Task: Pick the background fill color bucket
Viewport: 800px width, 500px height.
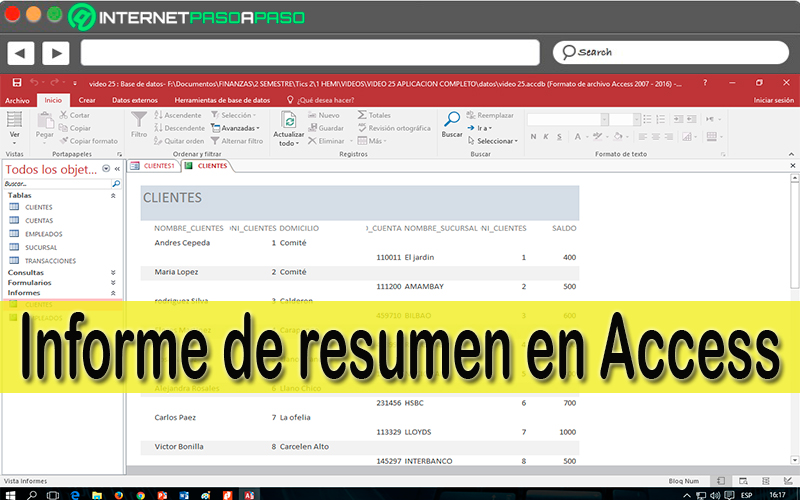Action: pyautogui.click(x=617, y=137)
